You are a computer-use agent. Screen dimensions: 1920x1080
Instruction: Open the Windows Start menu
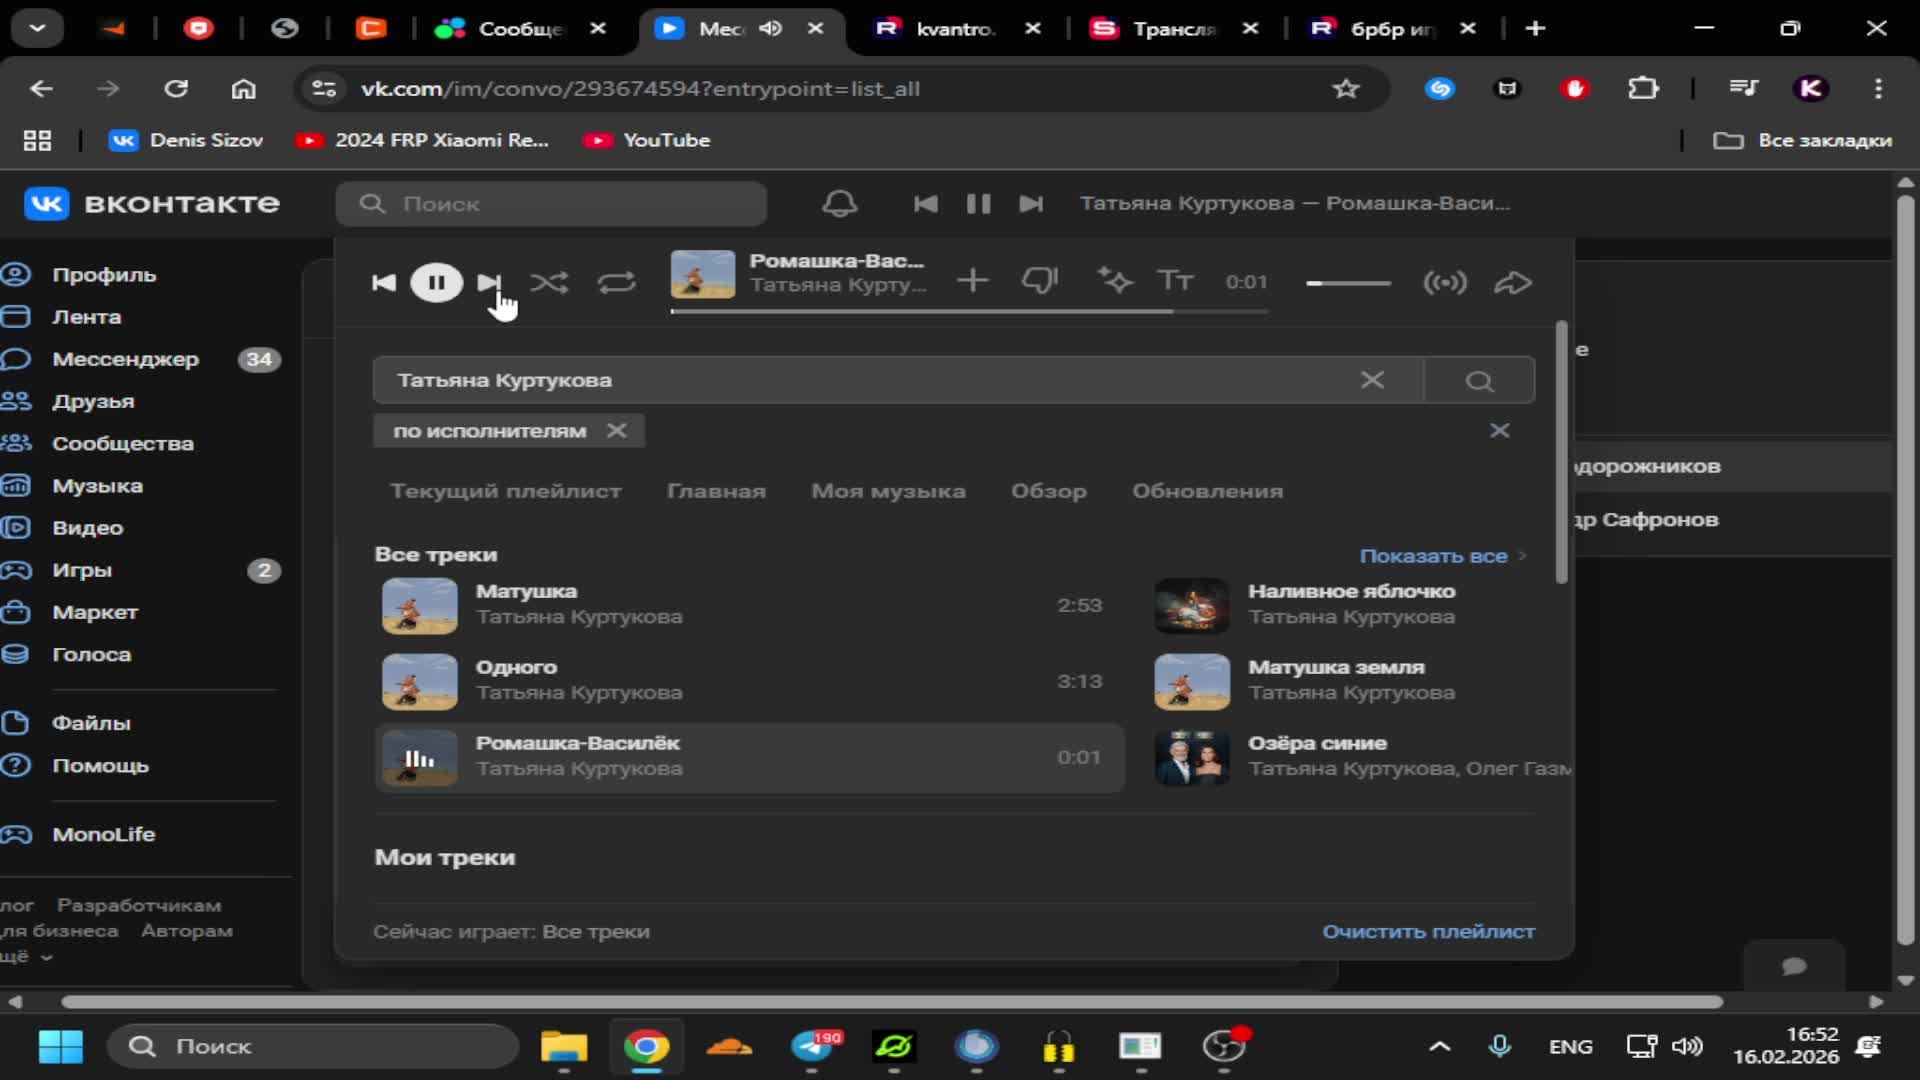tap(60, 1047)
